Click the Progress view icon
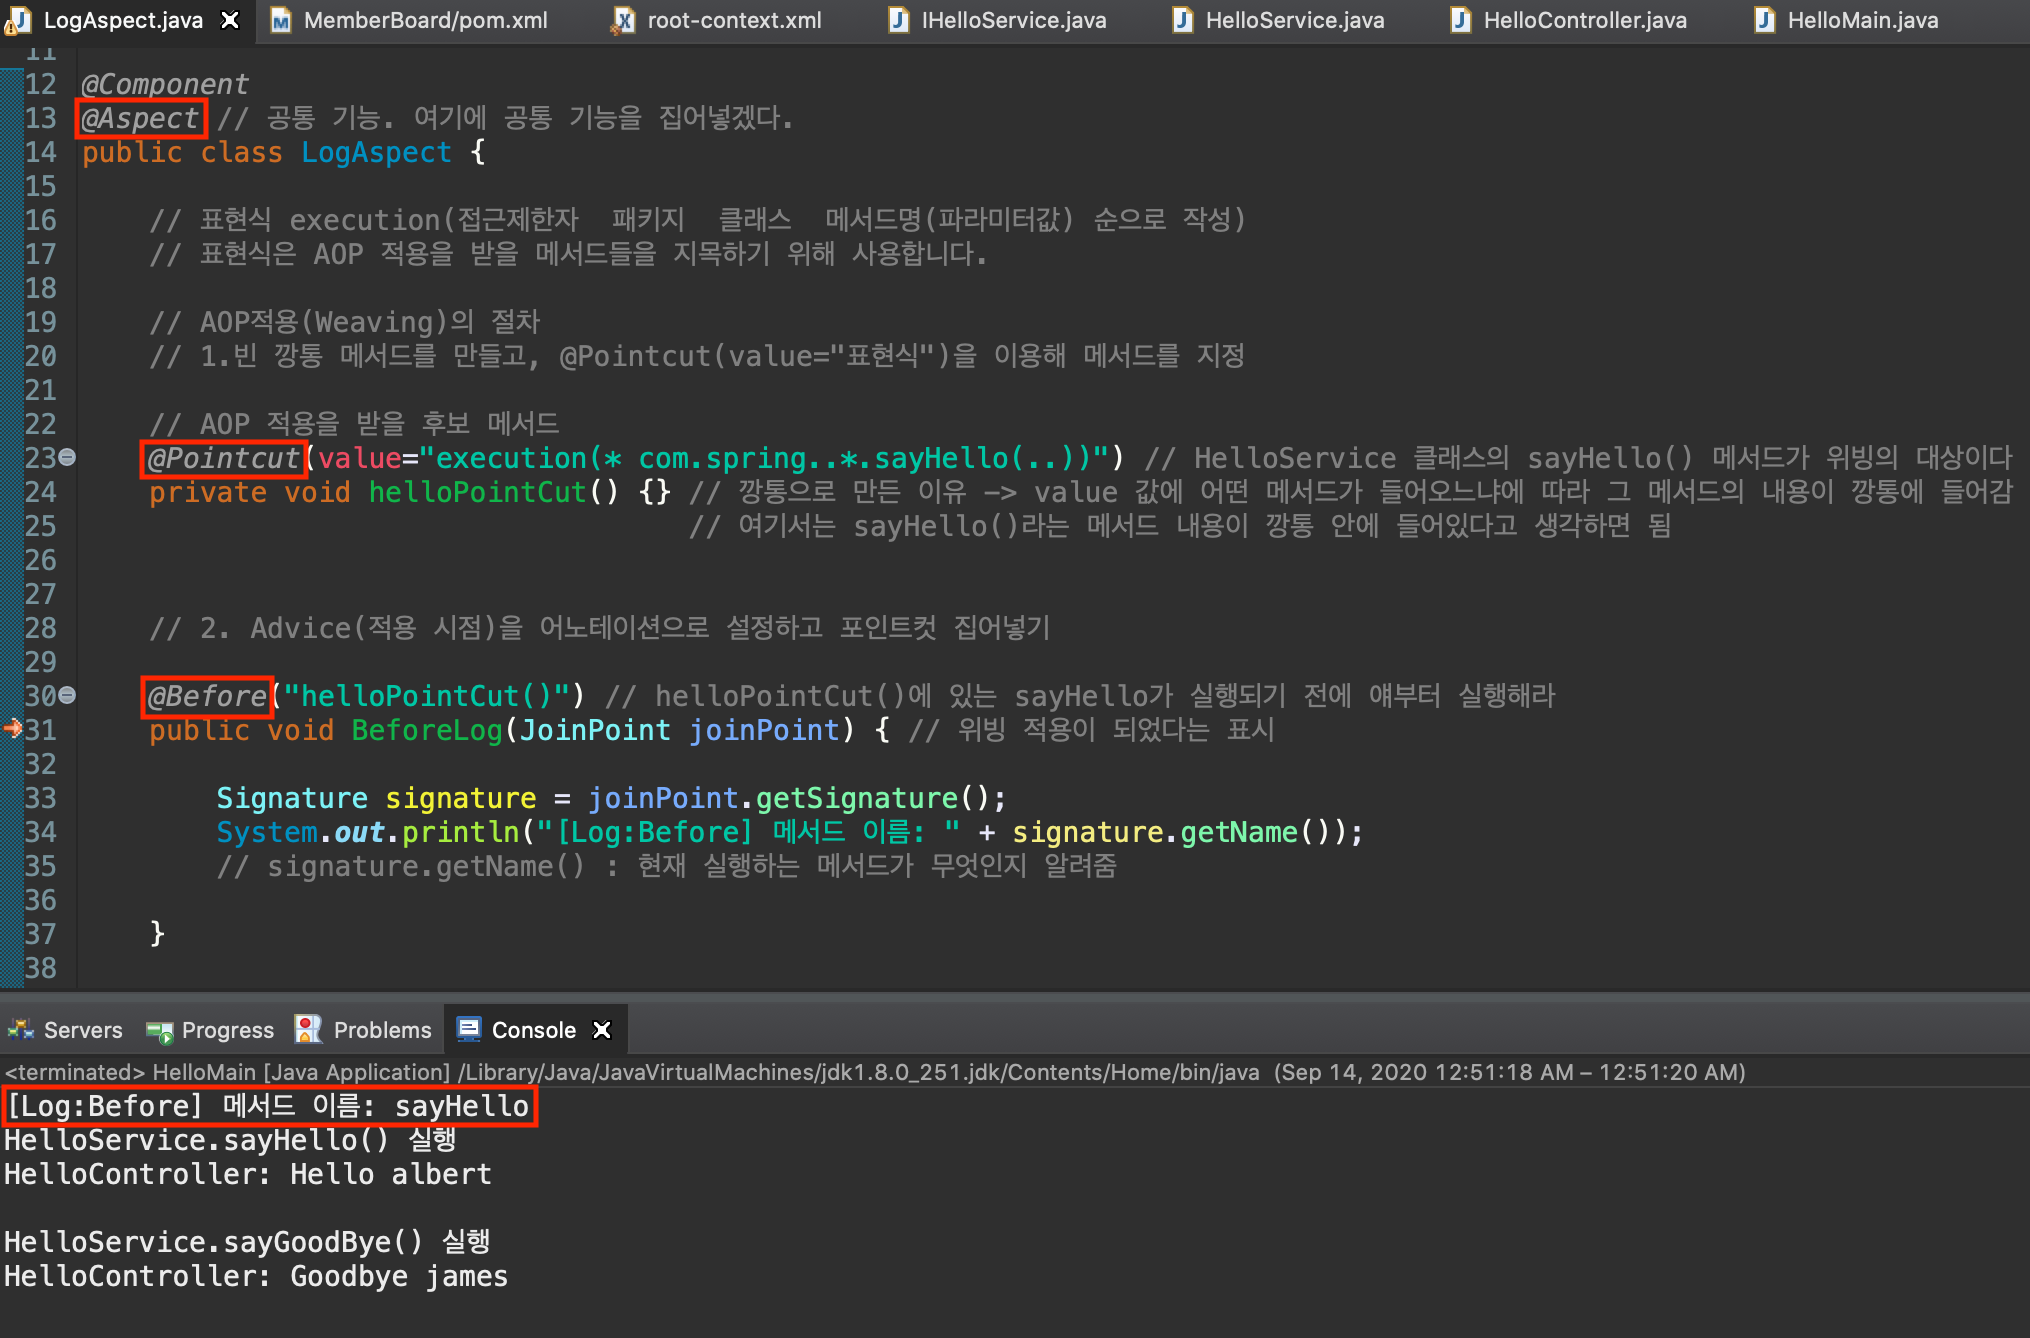Screen dimensions: 2030x1338 pyautogui.click(x=159, y=1030)
